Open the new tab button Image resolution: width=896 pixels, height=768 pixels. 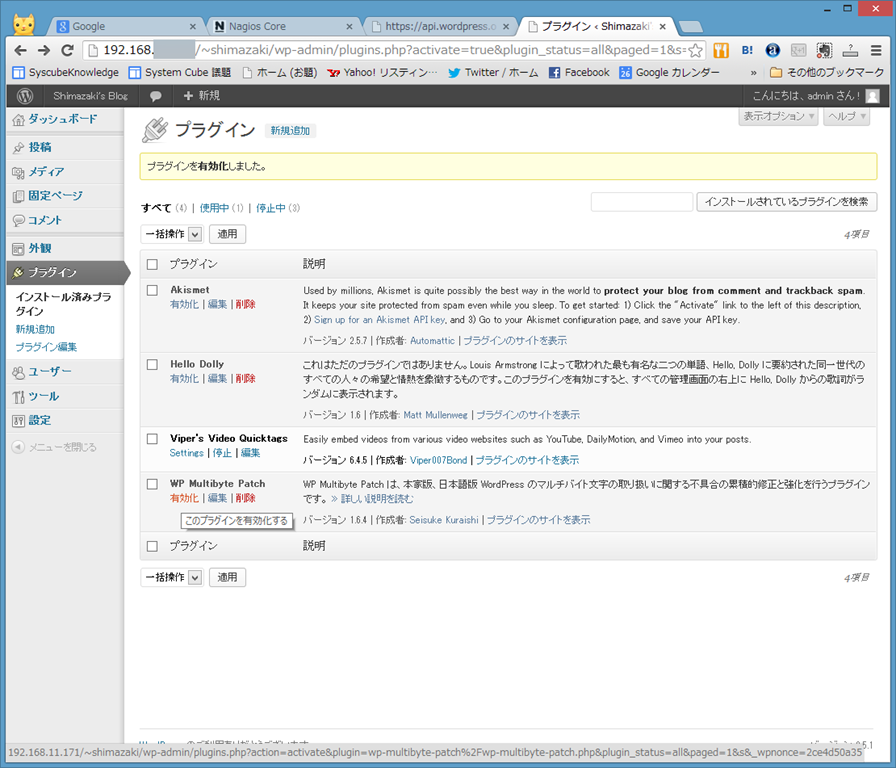click(x=691, y=27)
